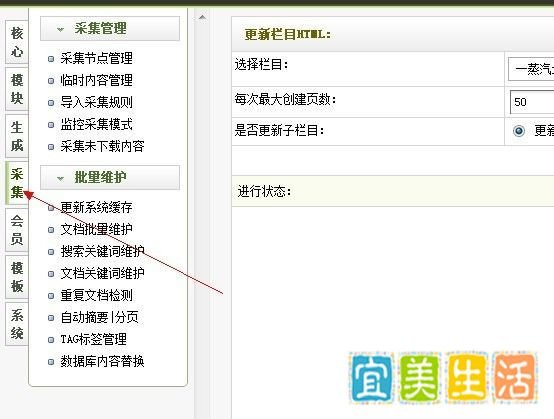Click 更新系统缓存 link
Screen dimensions: 554x419
[96, 207]
